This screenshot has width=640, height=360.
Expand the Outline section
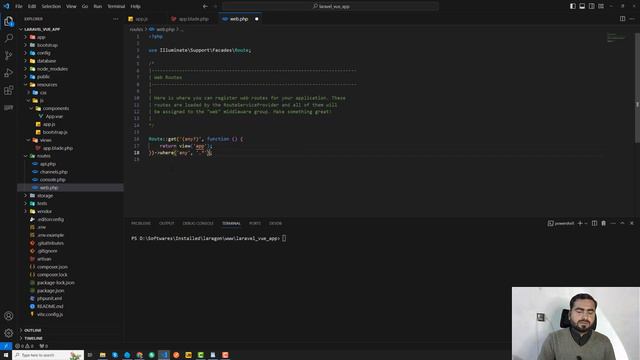(x=33, y=330)
